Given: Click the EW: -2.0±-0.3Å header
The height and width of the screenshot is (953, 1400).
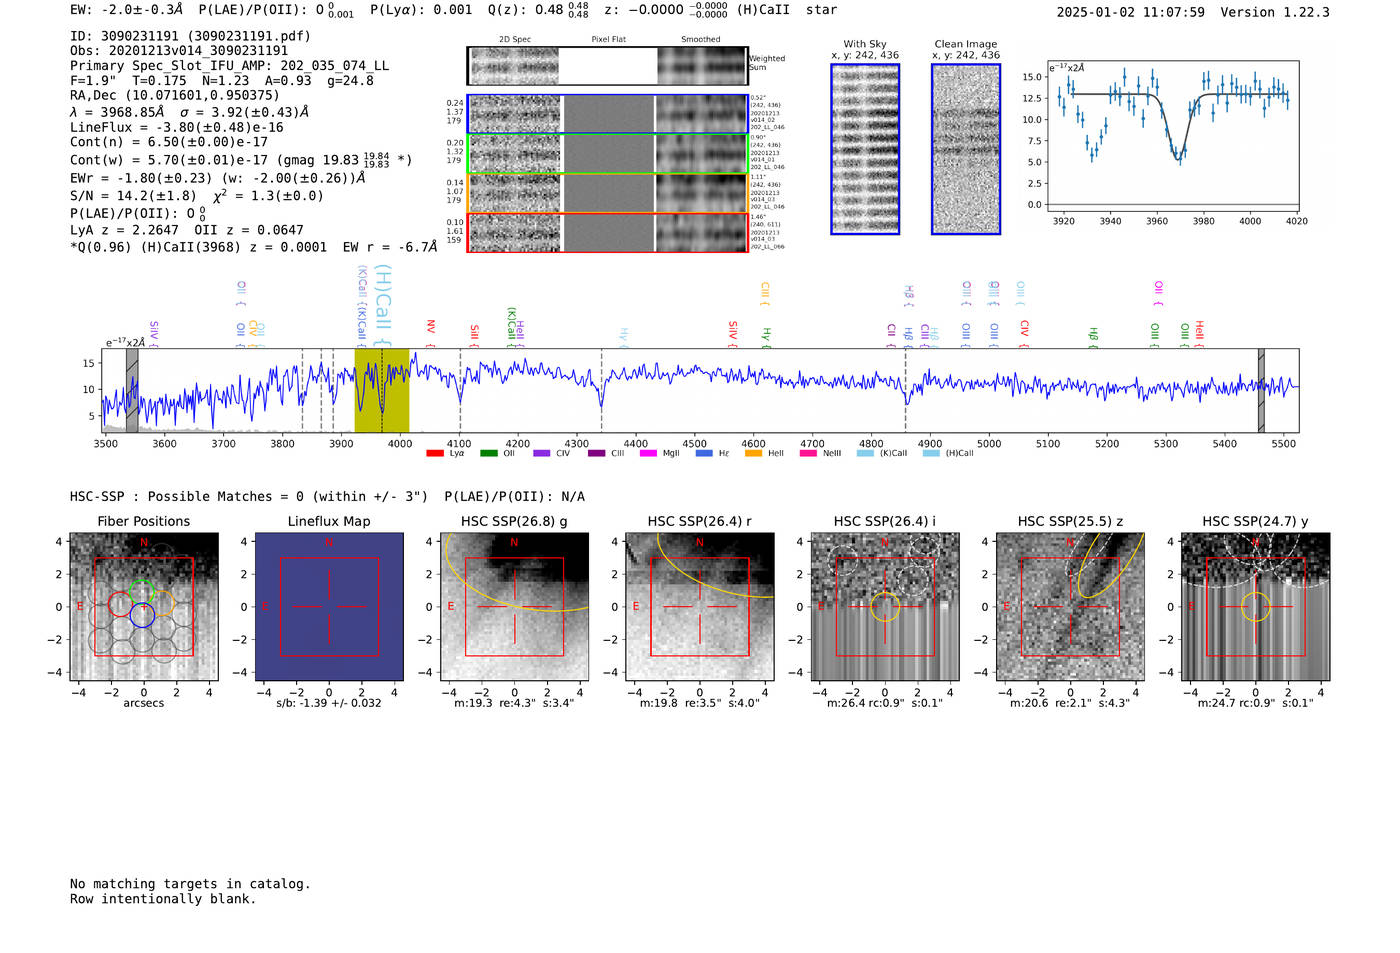Looking at the screenshot, I should [x=127, y=9].
